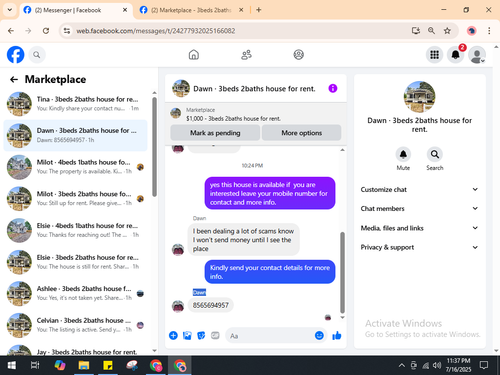Open Sticky Notes from the taskbar
This screenshot has width=500, height=375.
108,365
